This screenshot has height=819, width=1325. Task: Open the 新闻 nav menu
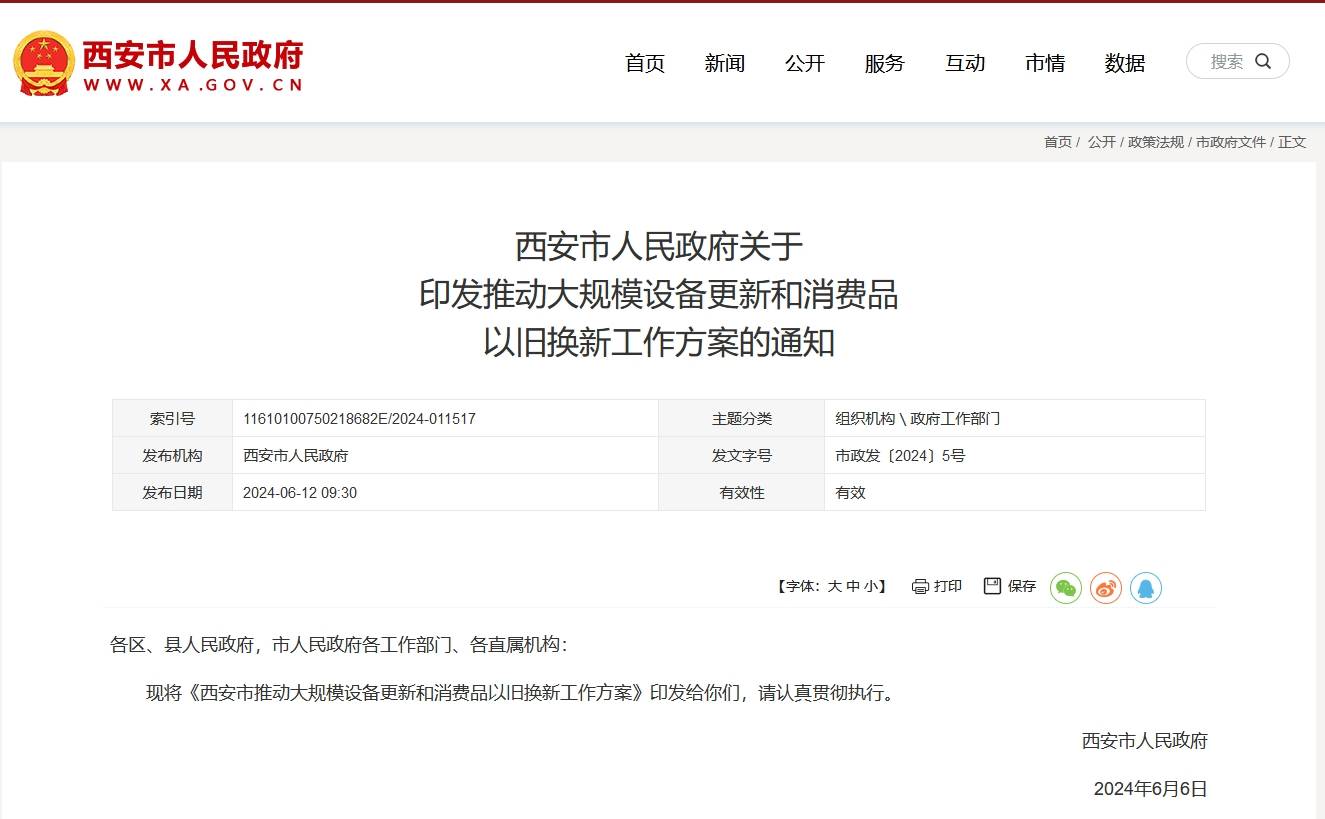pos(725,63)
